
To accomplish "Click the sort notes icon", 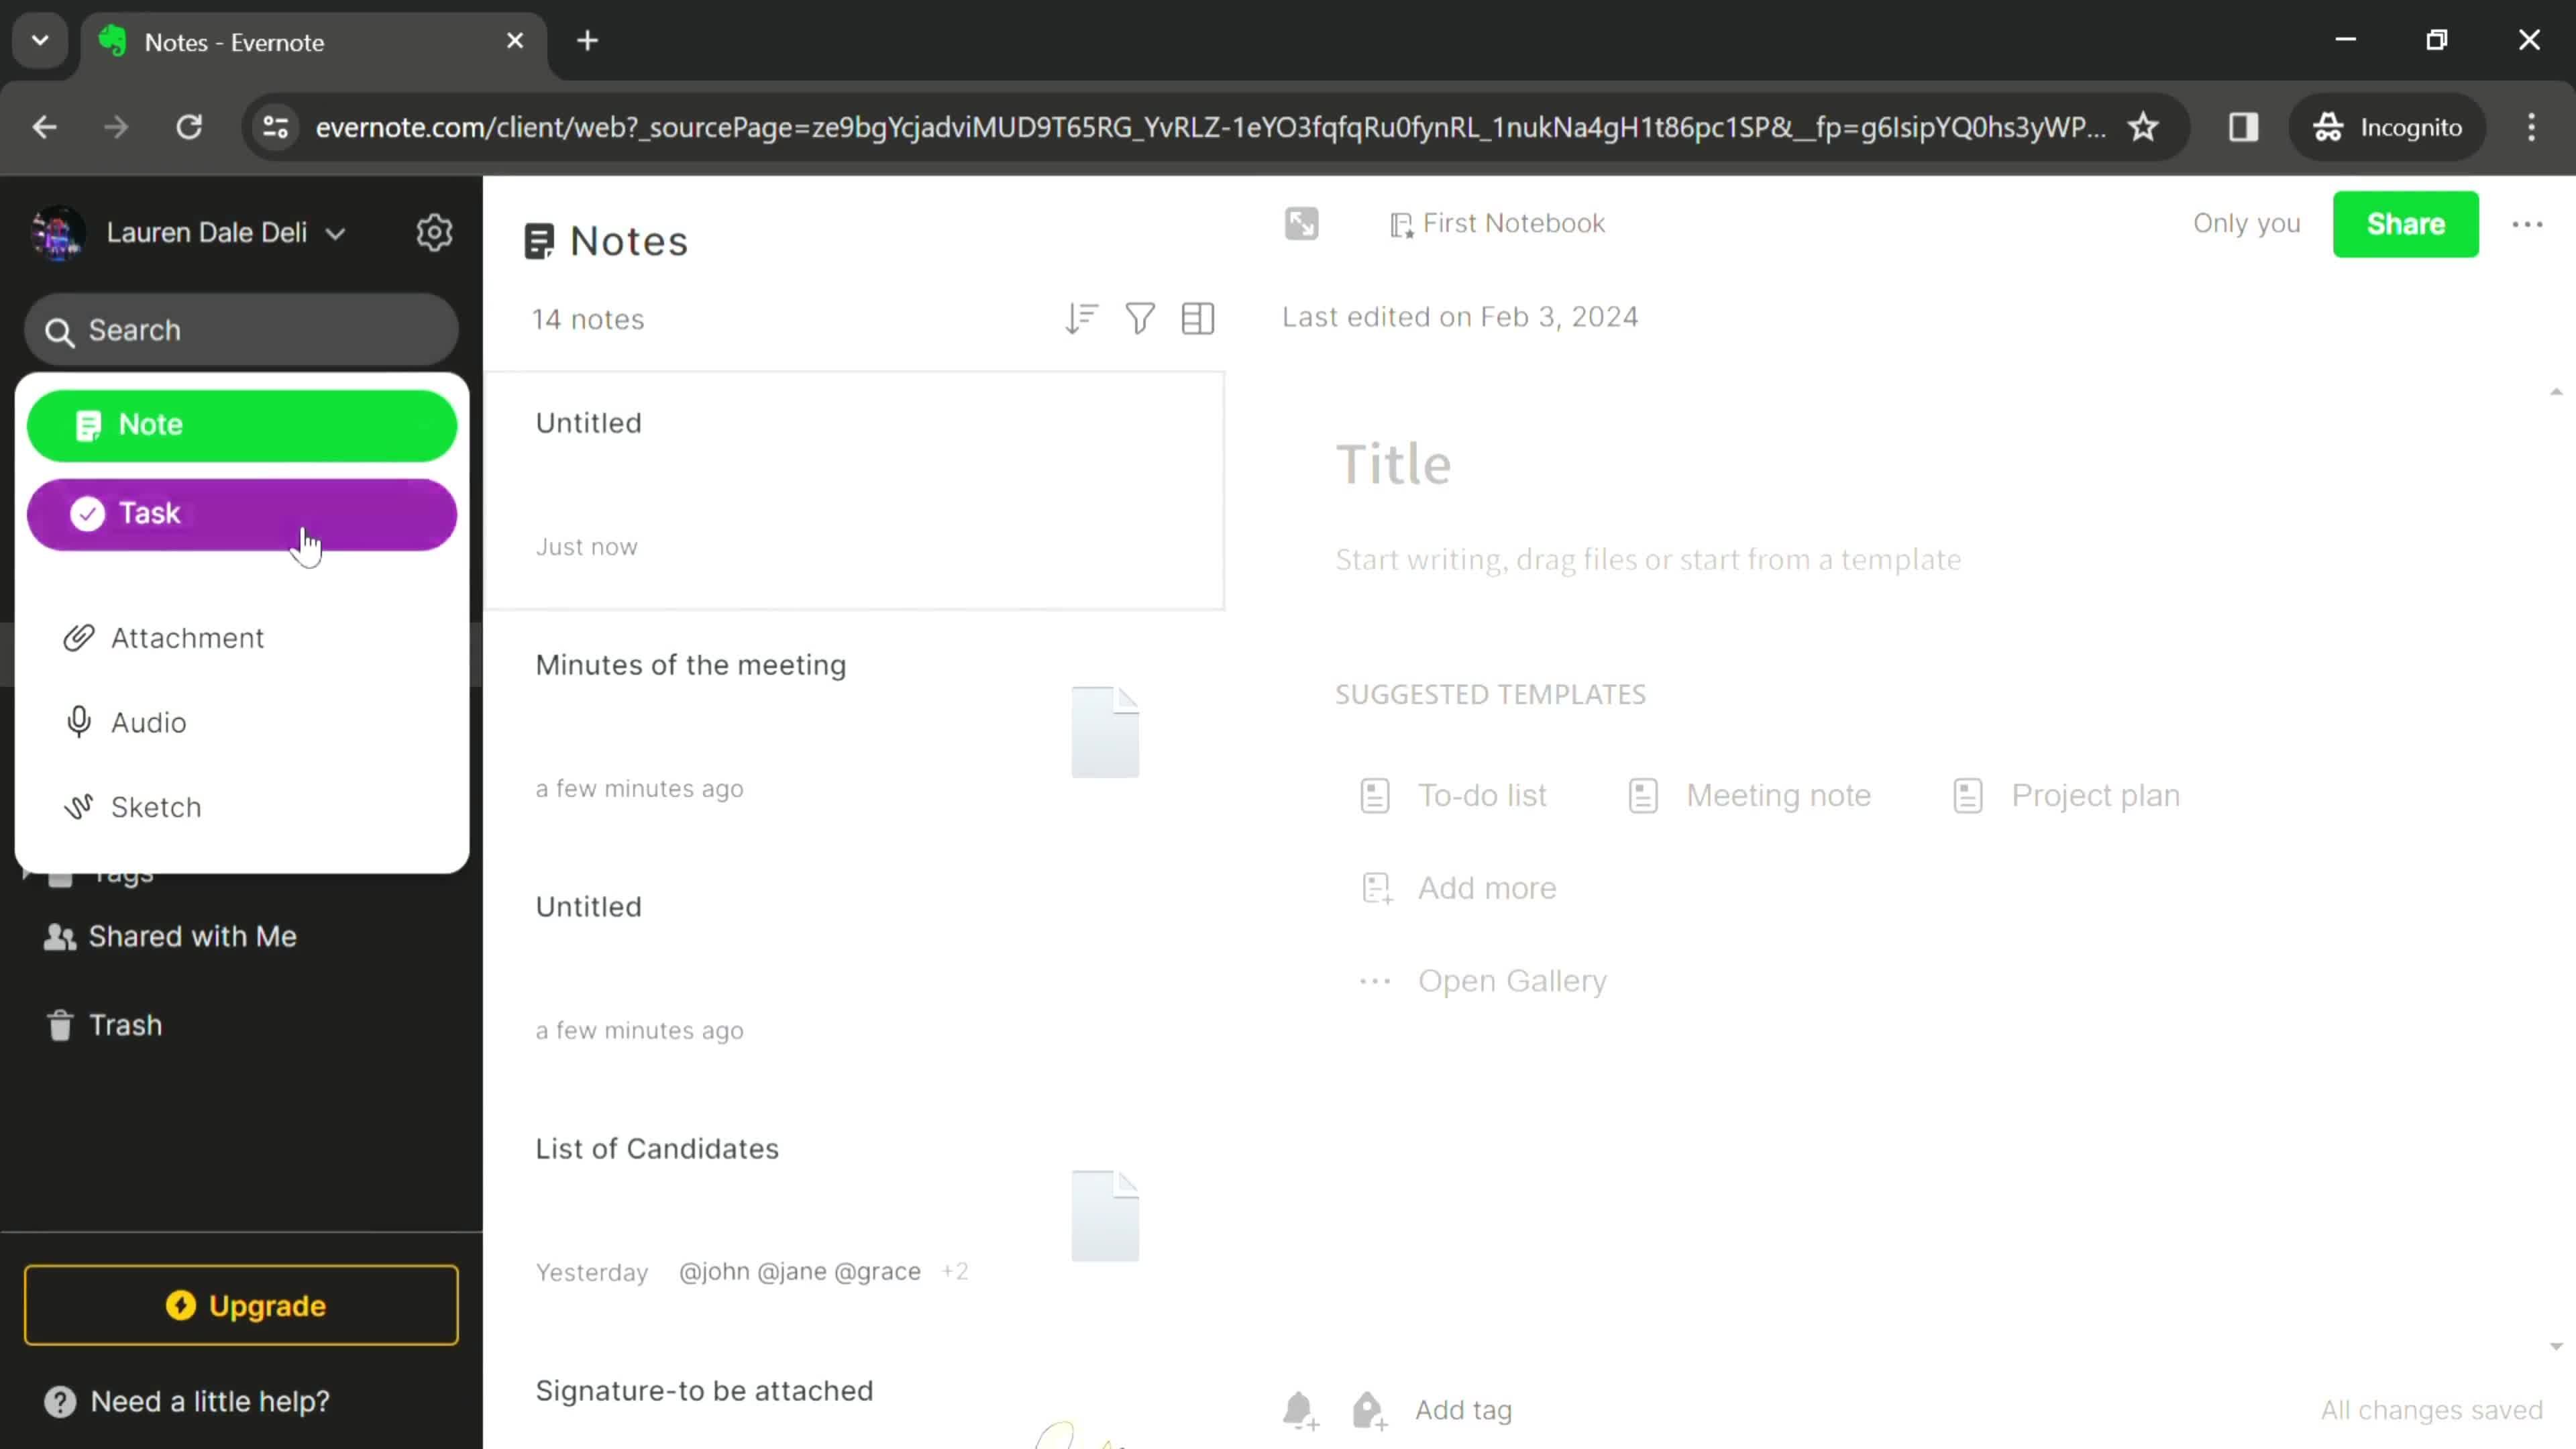I will point(1081,319).
